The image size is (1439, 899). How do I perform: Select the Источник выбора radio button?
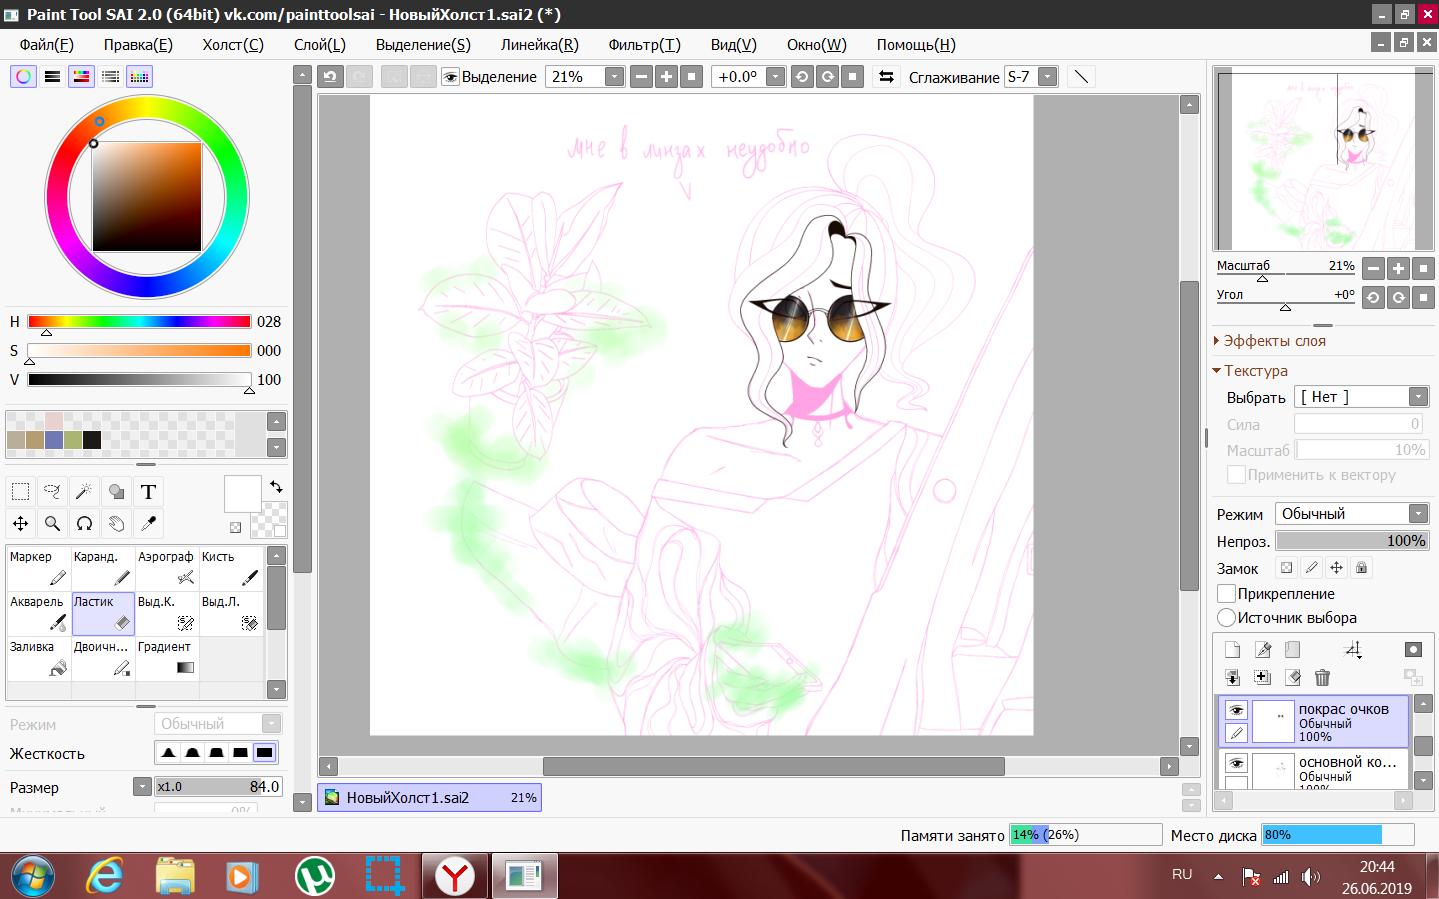(1226, 618)
